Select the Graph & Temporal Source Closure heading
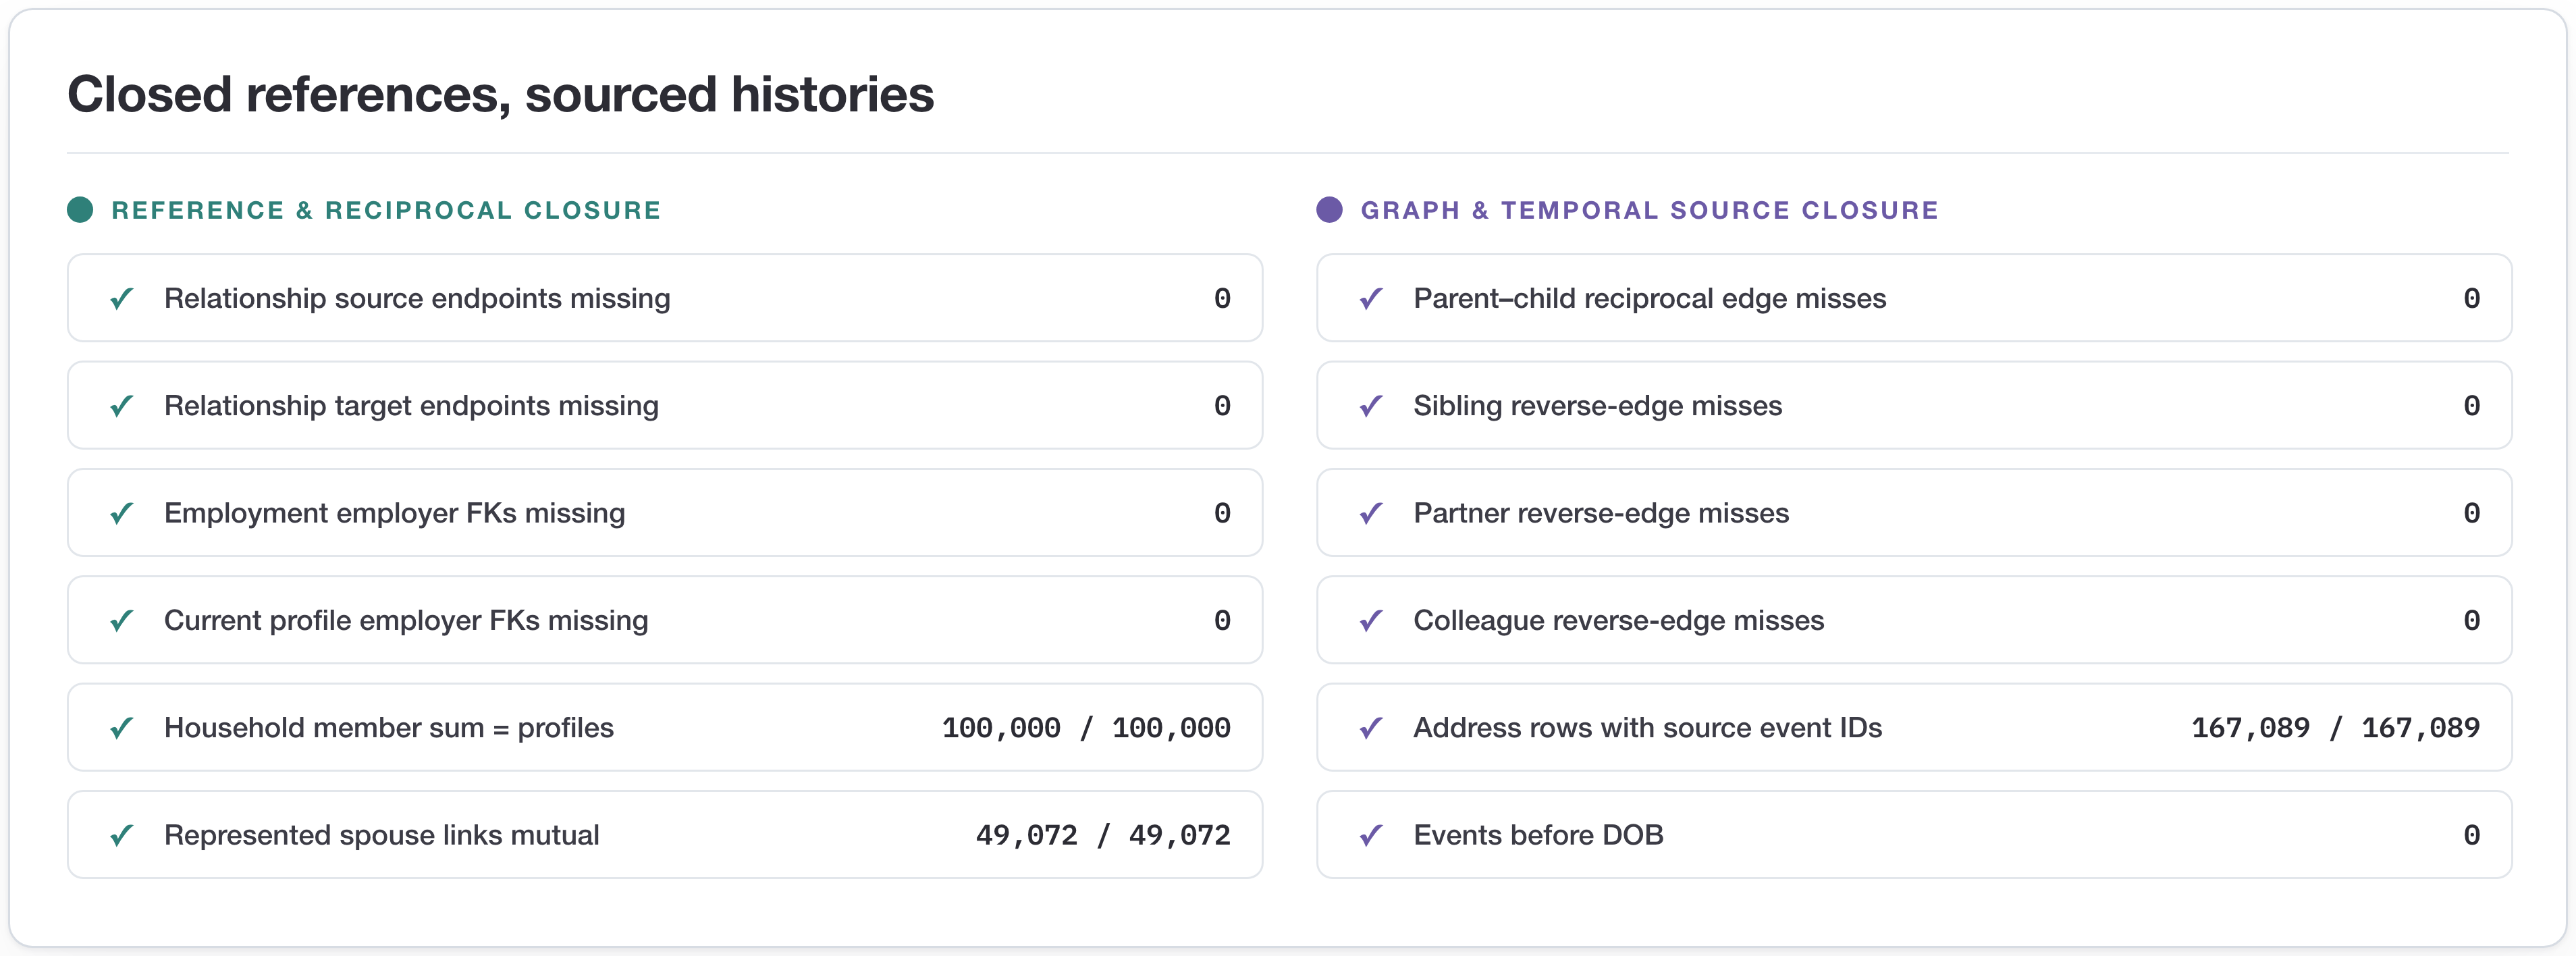This screenshot has width=2576, height=956. [x=1649, y=210]
